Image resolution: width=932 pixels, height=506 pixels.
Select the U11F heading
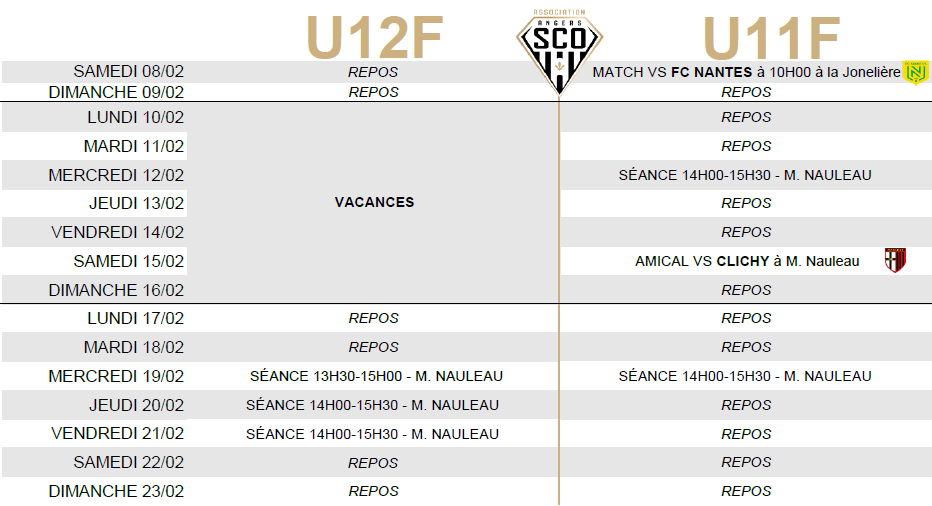(x=772, y=38)
